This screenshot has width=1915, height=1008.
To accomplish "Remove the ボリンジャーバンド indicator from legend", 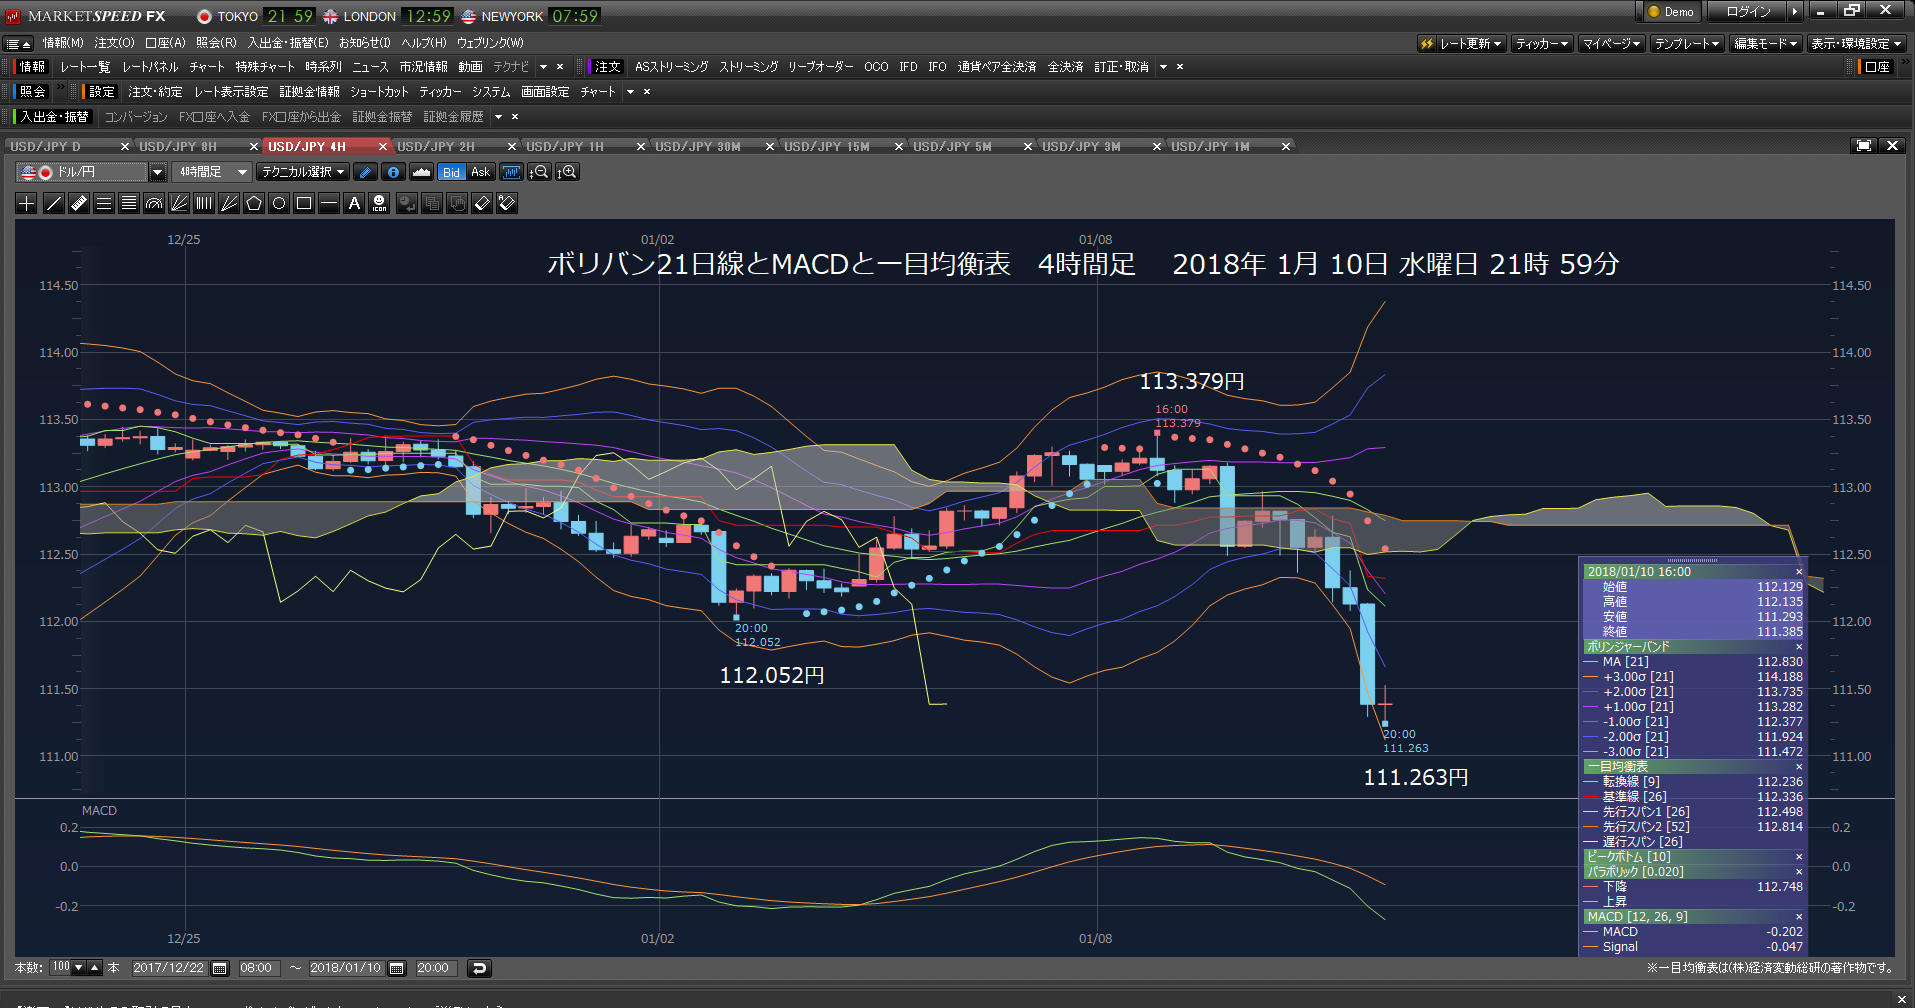I will pyautogui.click(x=1799, y=647).
